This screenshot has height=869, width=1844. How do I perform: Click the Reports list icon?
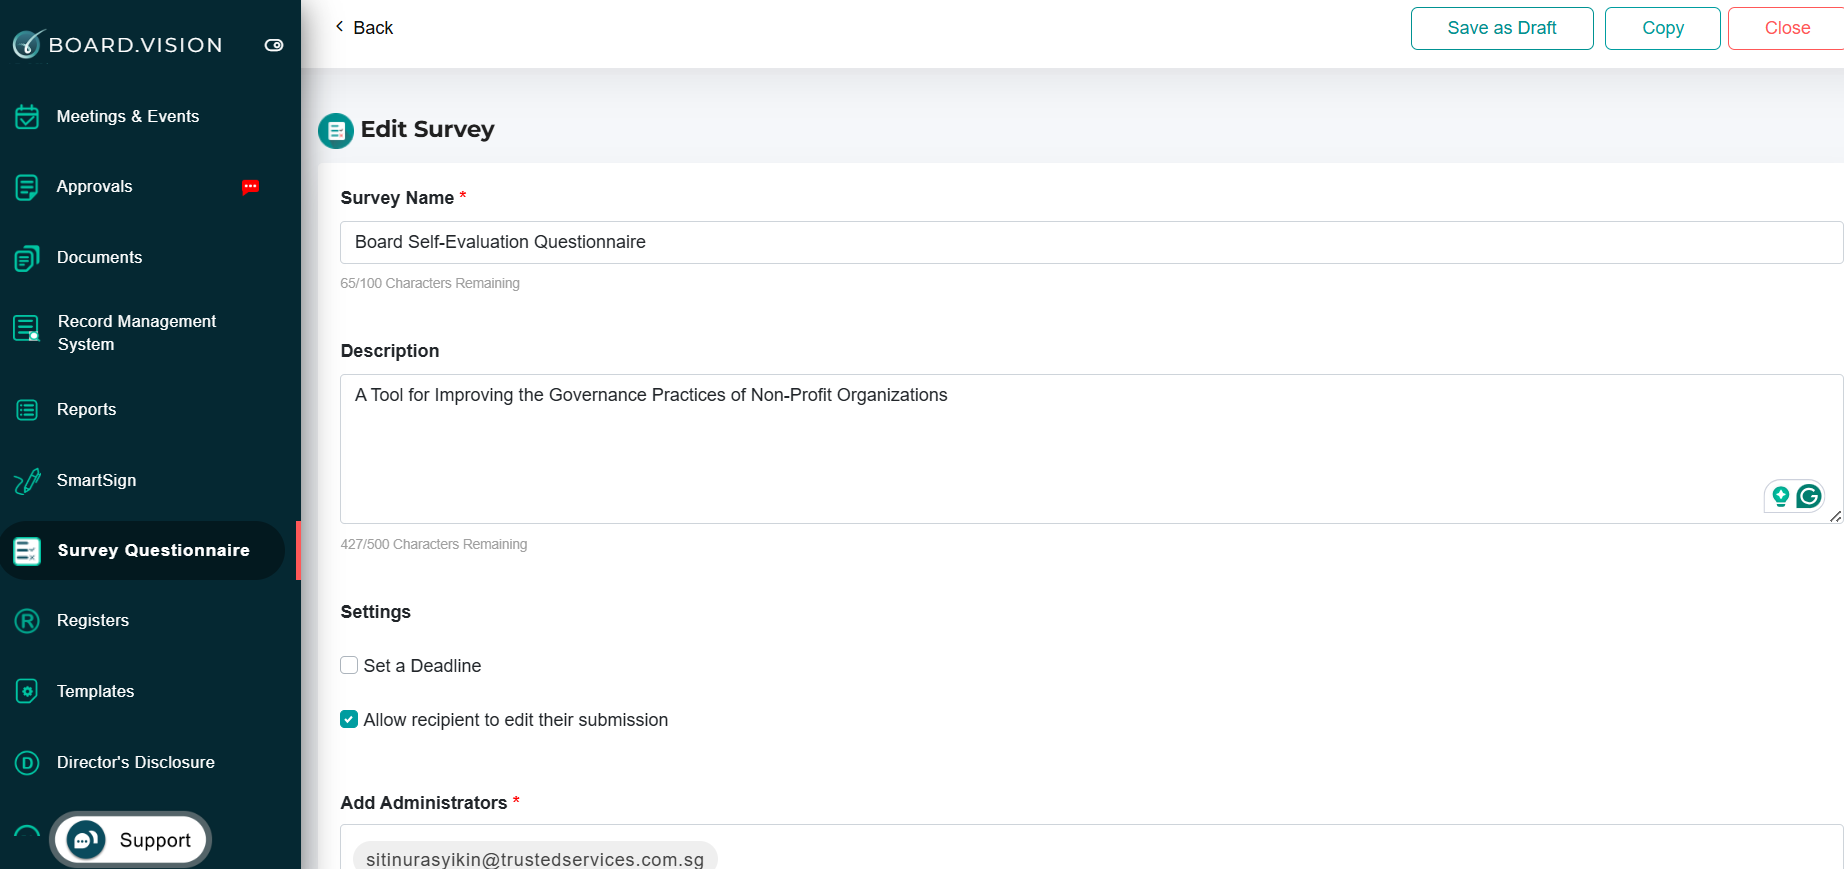click(27, 410)
